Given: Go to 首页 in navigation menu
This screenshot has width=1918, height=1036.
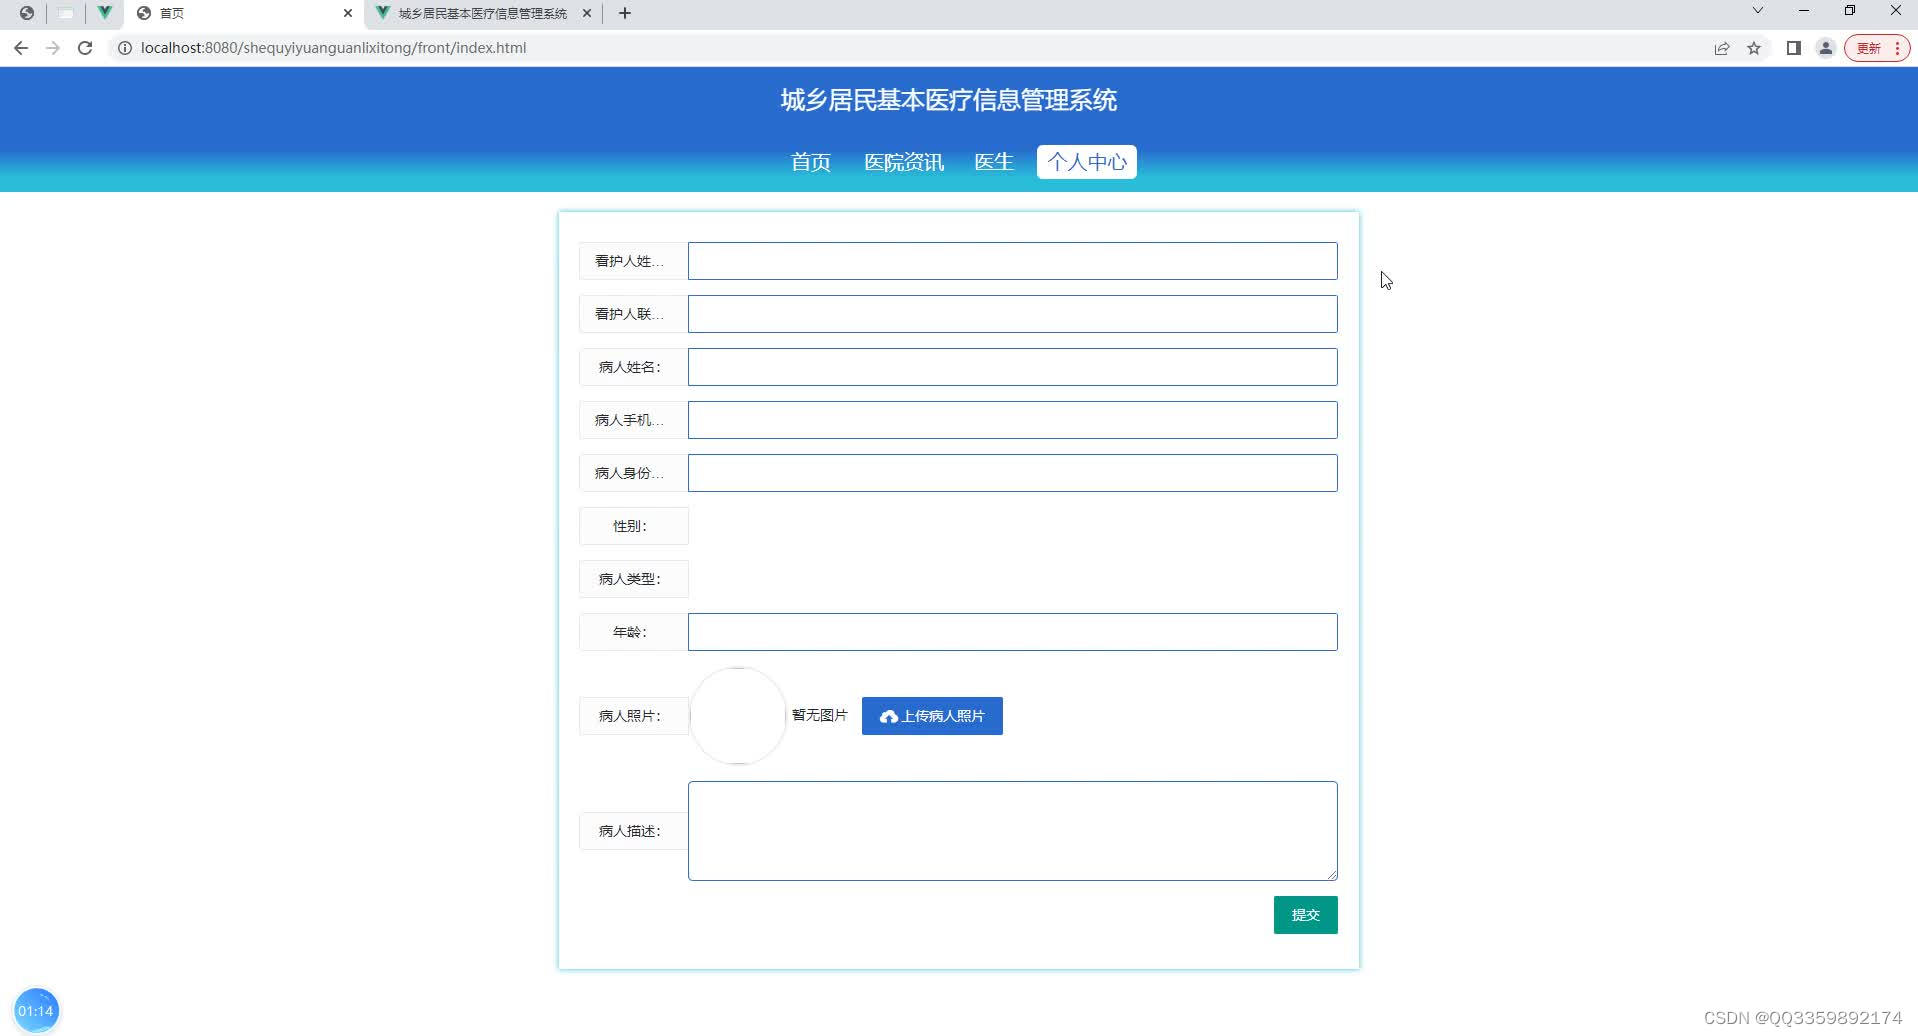Looking at the screenshot, I should pos(811,162).
